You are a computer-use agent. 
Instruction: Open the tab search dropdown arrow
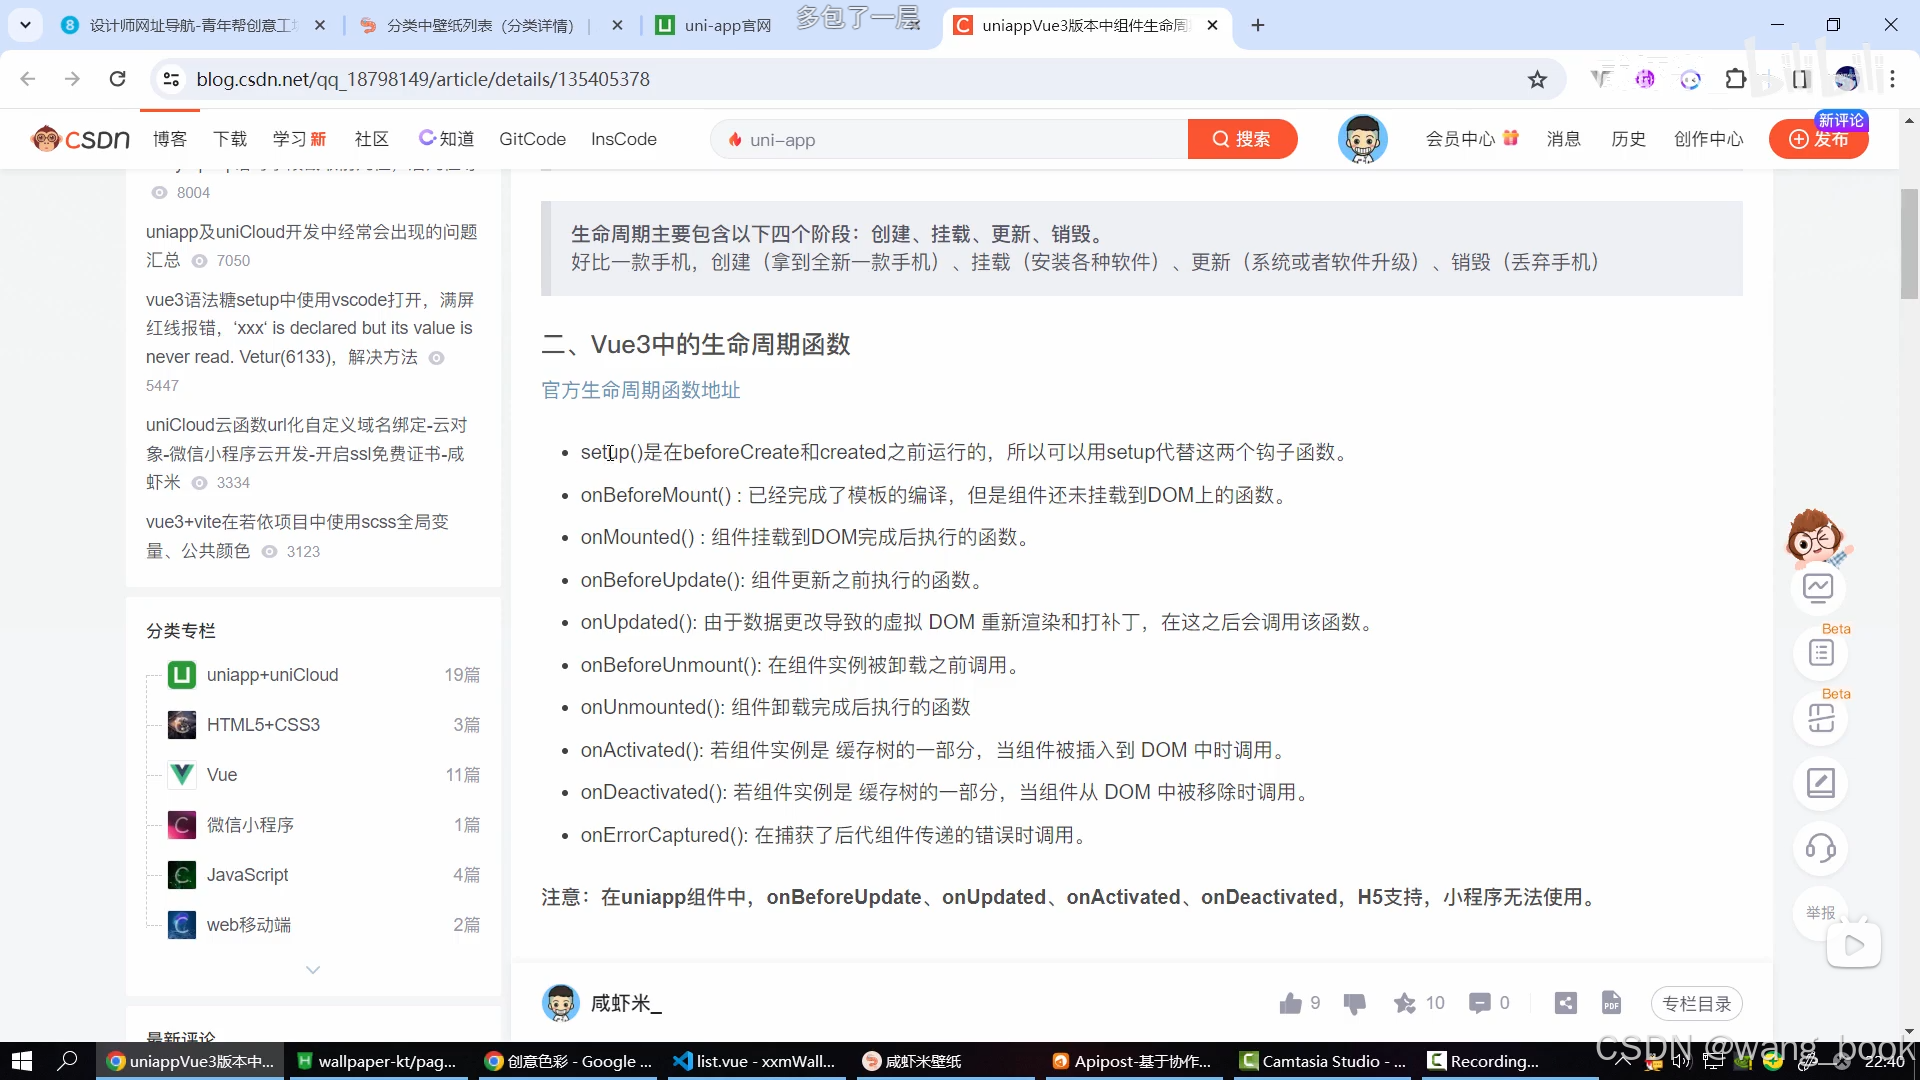(x=25, y=25)
